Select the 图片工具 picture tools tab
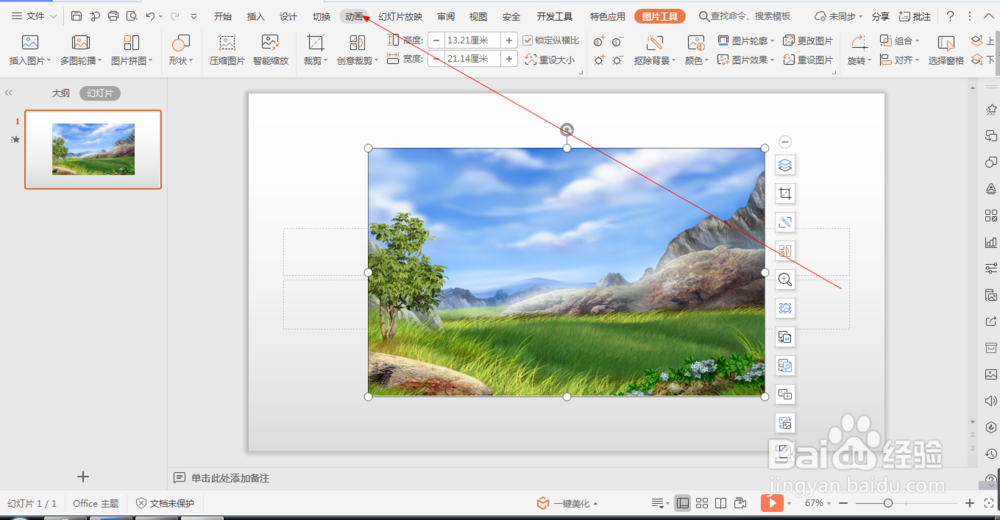Viewport: 1000px width, 520px height. (x=659, y=16)
